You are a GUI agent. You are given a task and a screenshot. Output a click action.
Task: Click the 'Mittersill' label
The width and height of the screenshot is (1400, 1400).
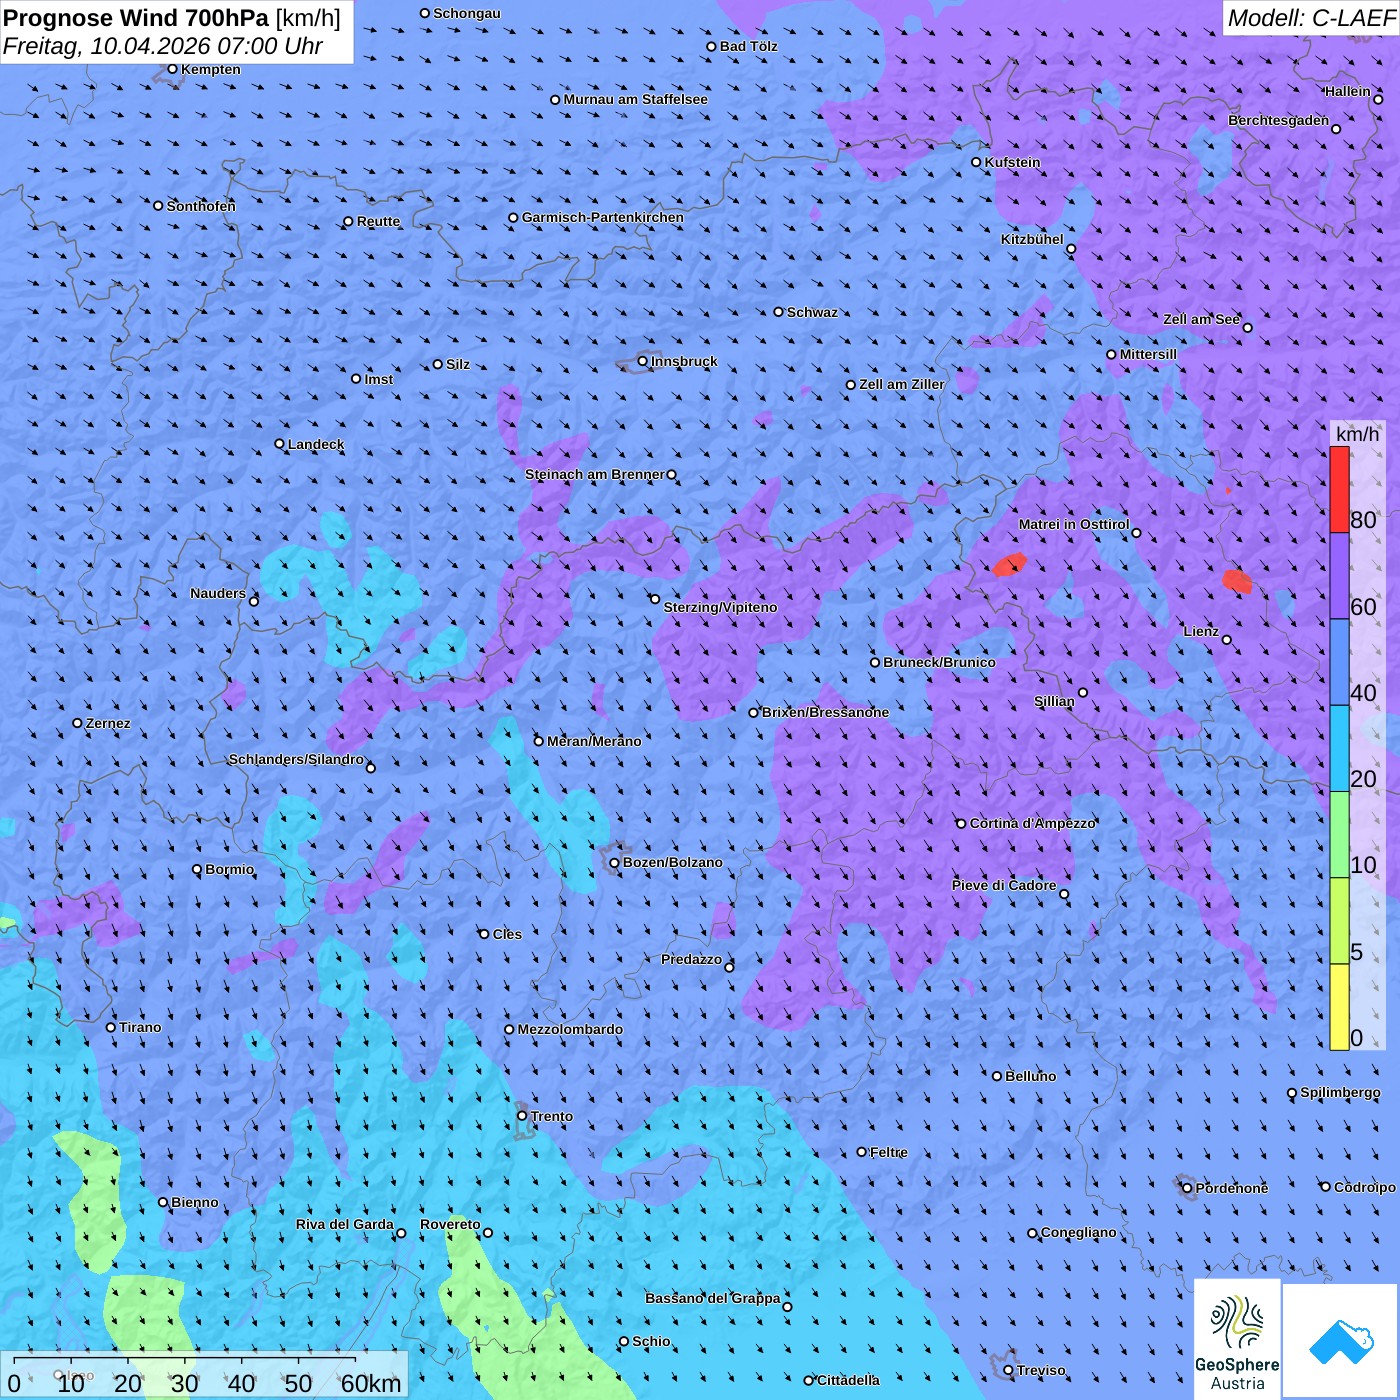click(x=1148, y=354)
